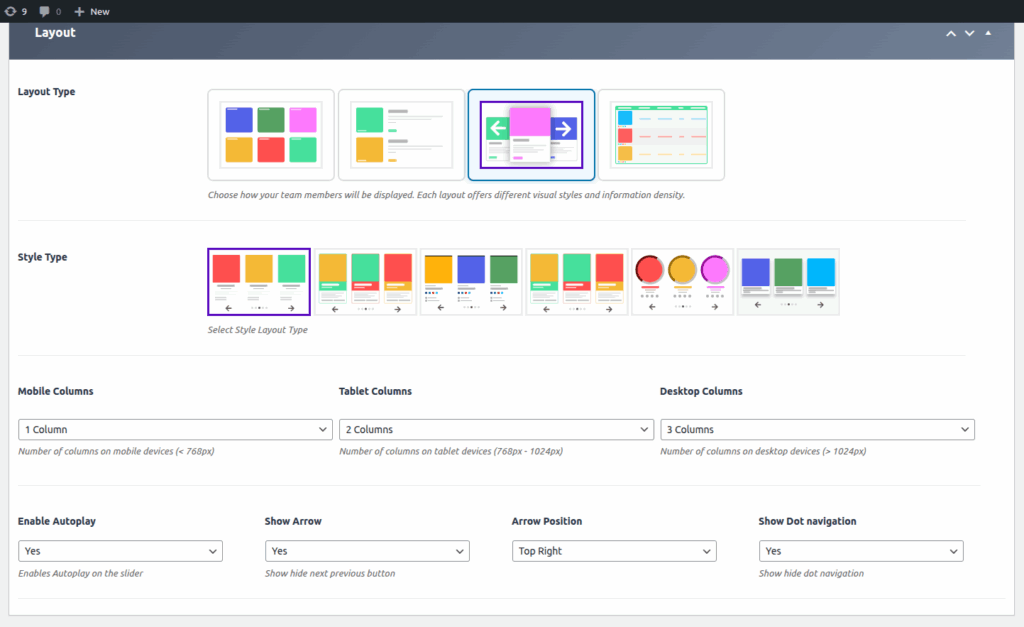Choose the first slider style thumbnail

[259, 282]
